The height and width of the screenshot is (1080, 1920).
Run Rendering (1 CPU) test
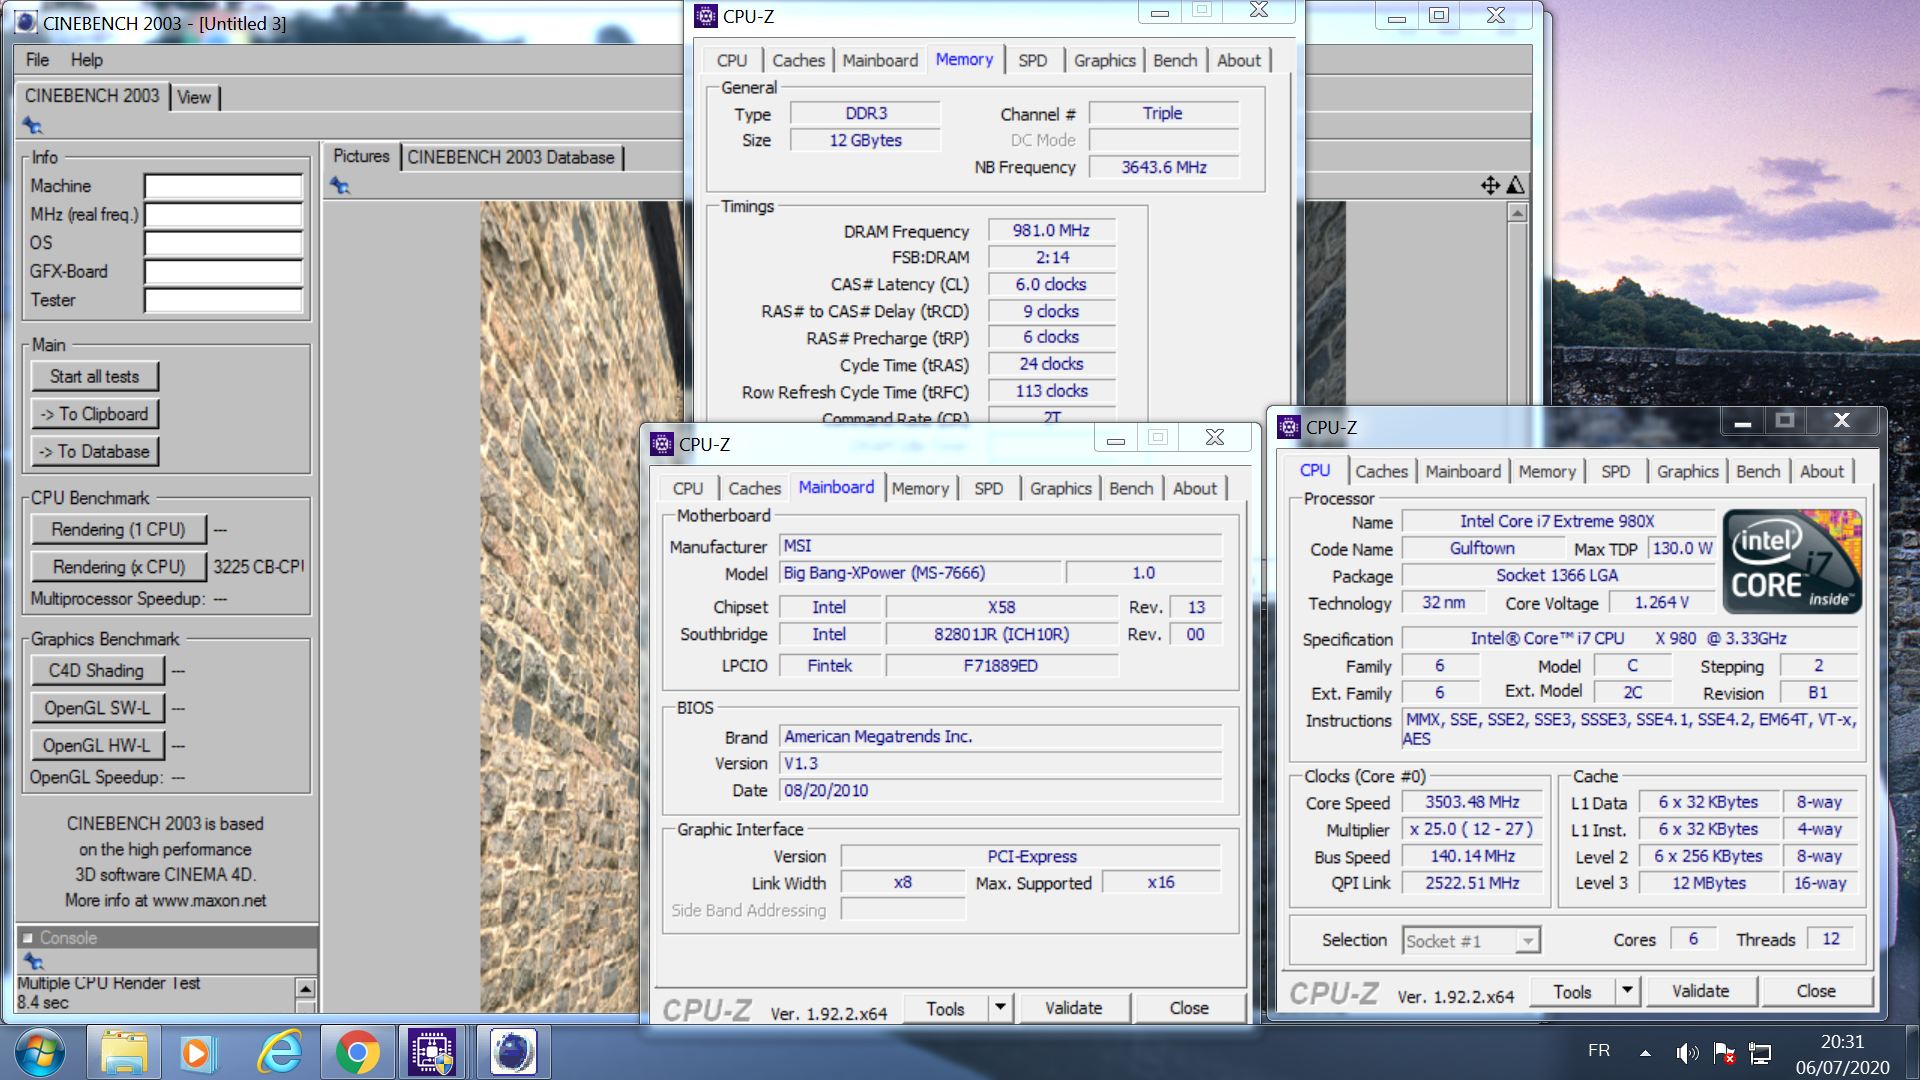[119, 529]
